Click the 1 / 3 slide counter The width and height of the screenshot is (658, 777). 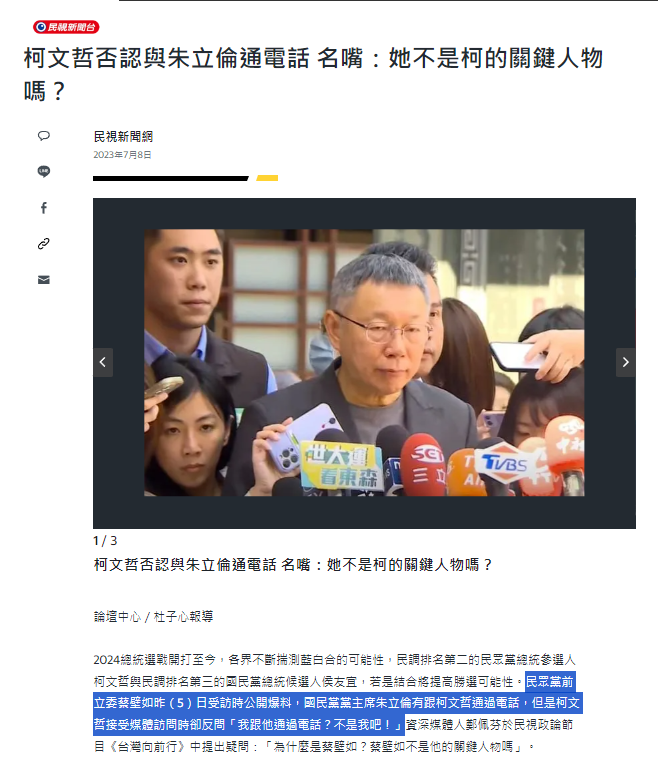click(105, 541)
